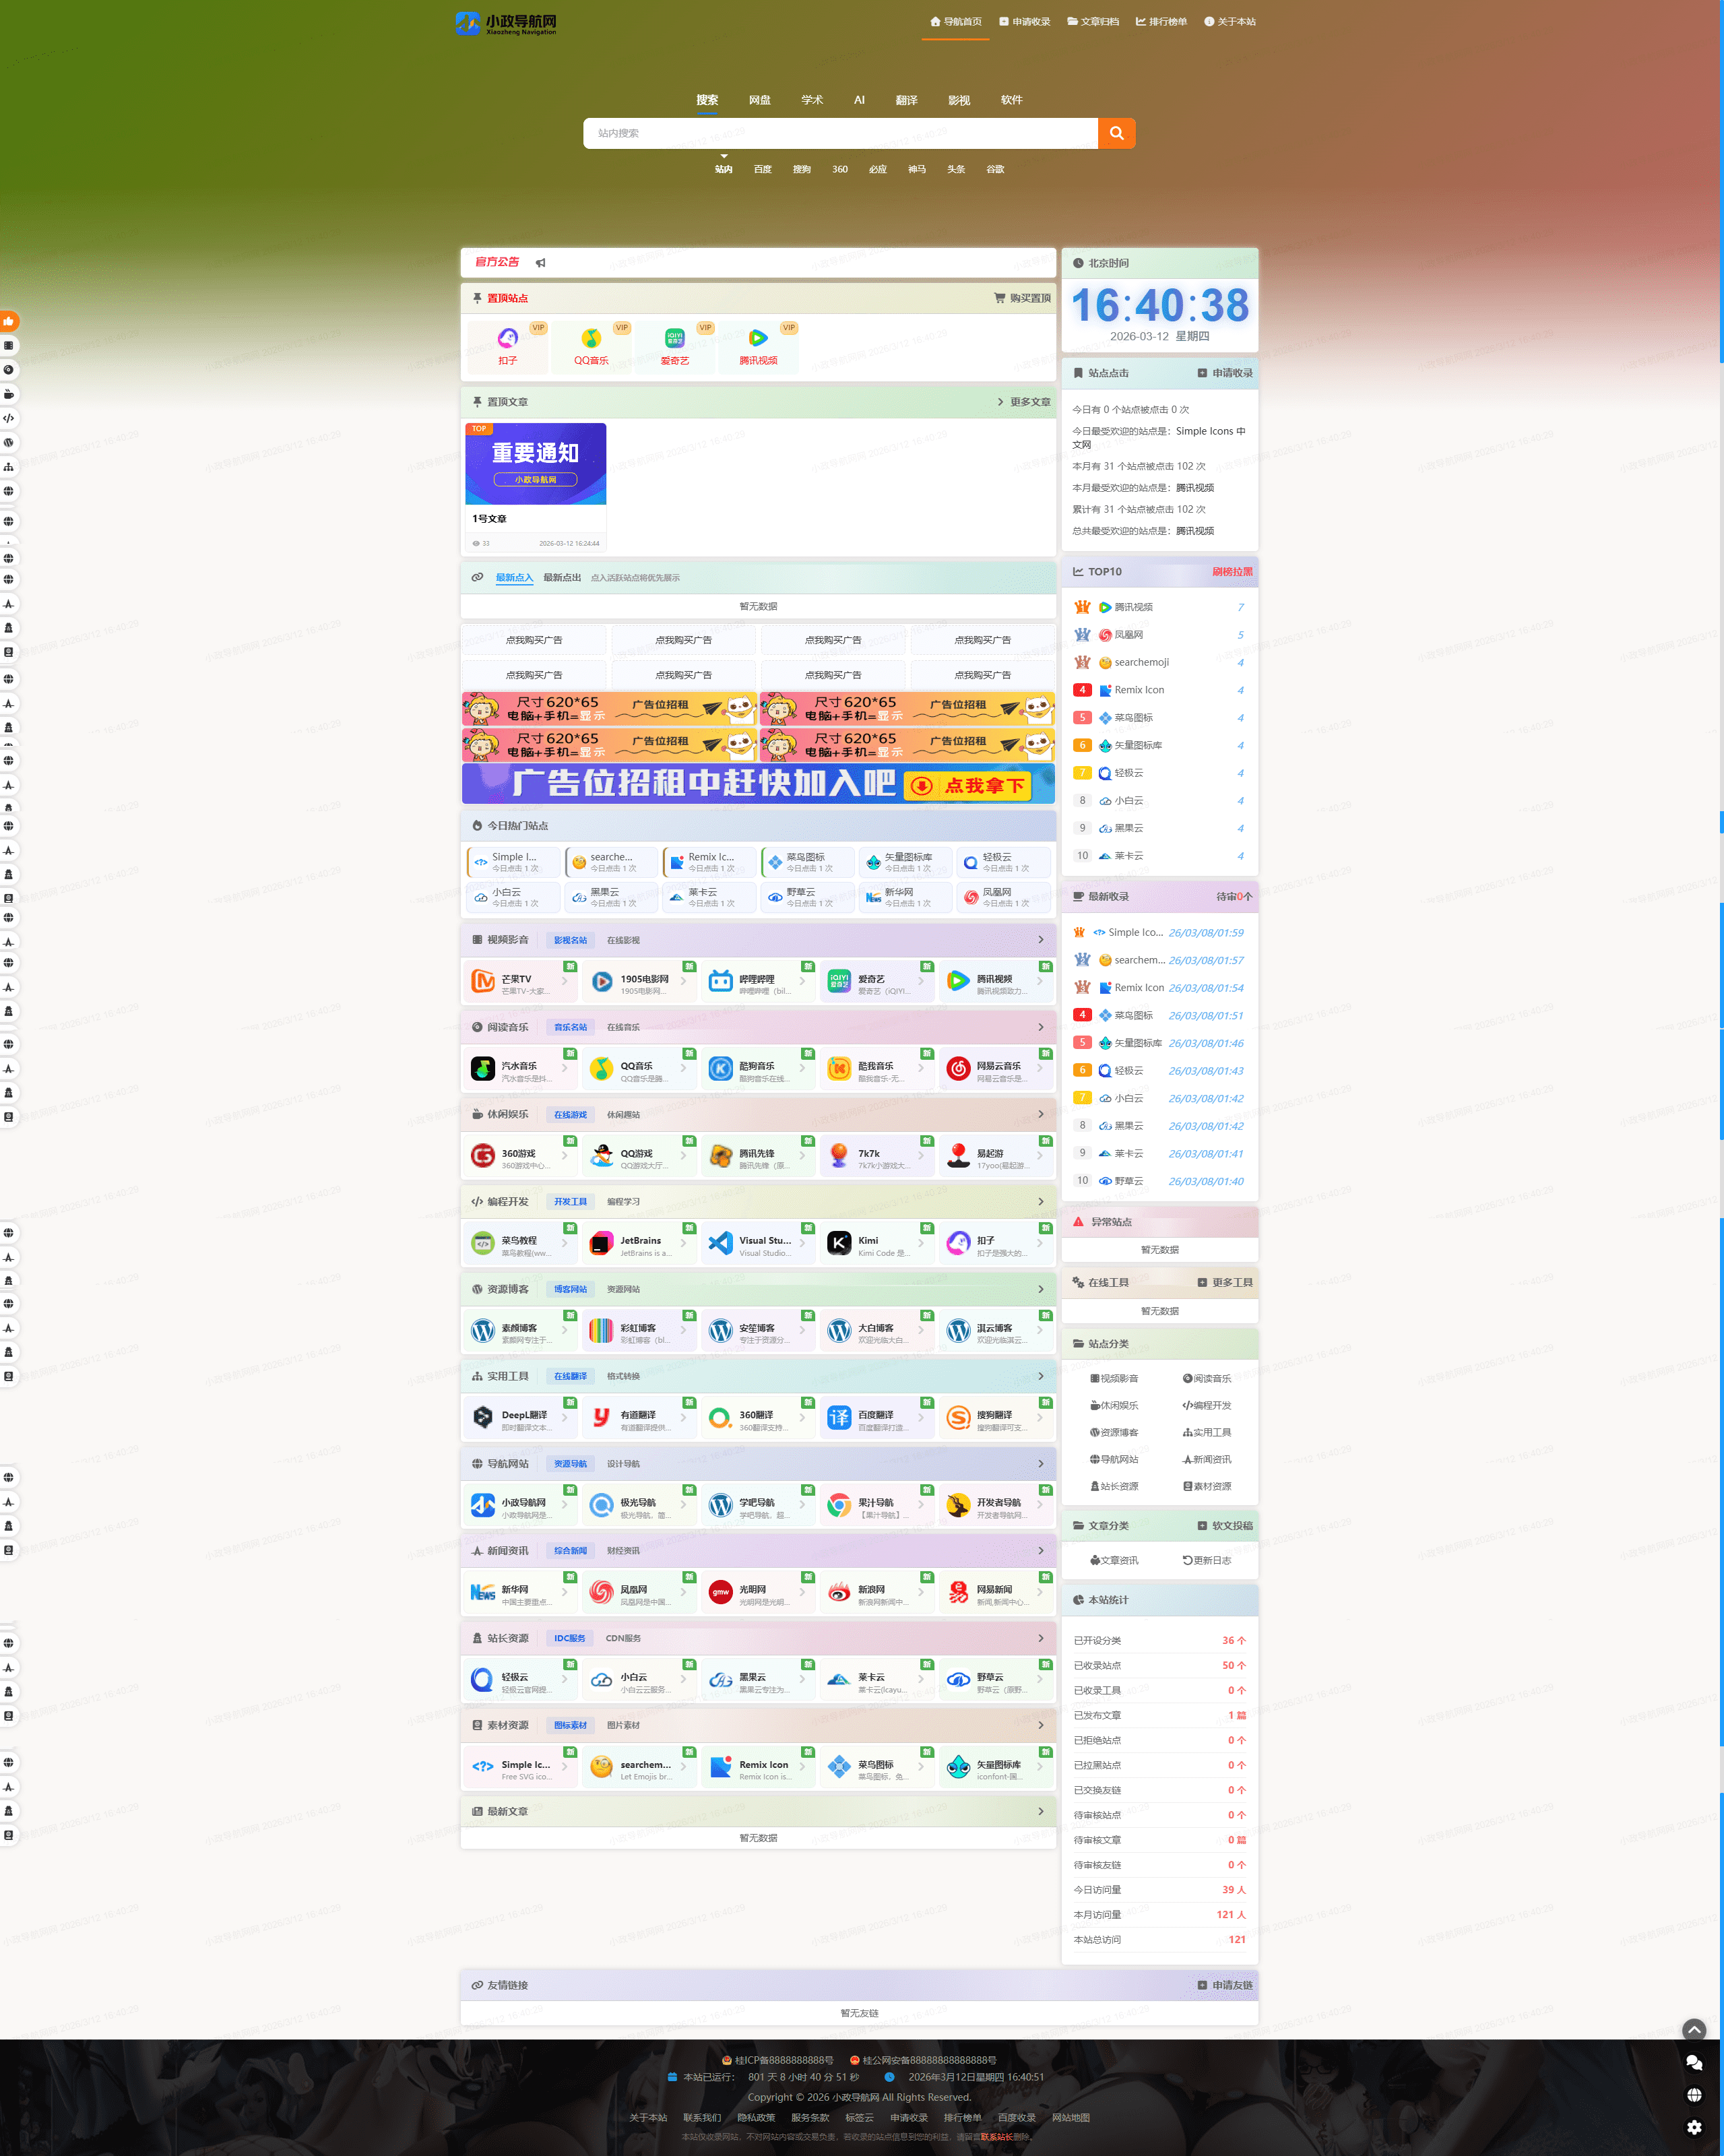This screenshot has height=2156, width=1724.
Task: Click the settings gear floating icon
Action: tap(1693, 2127)
